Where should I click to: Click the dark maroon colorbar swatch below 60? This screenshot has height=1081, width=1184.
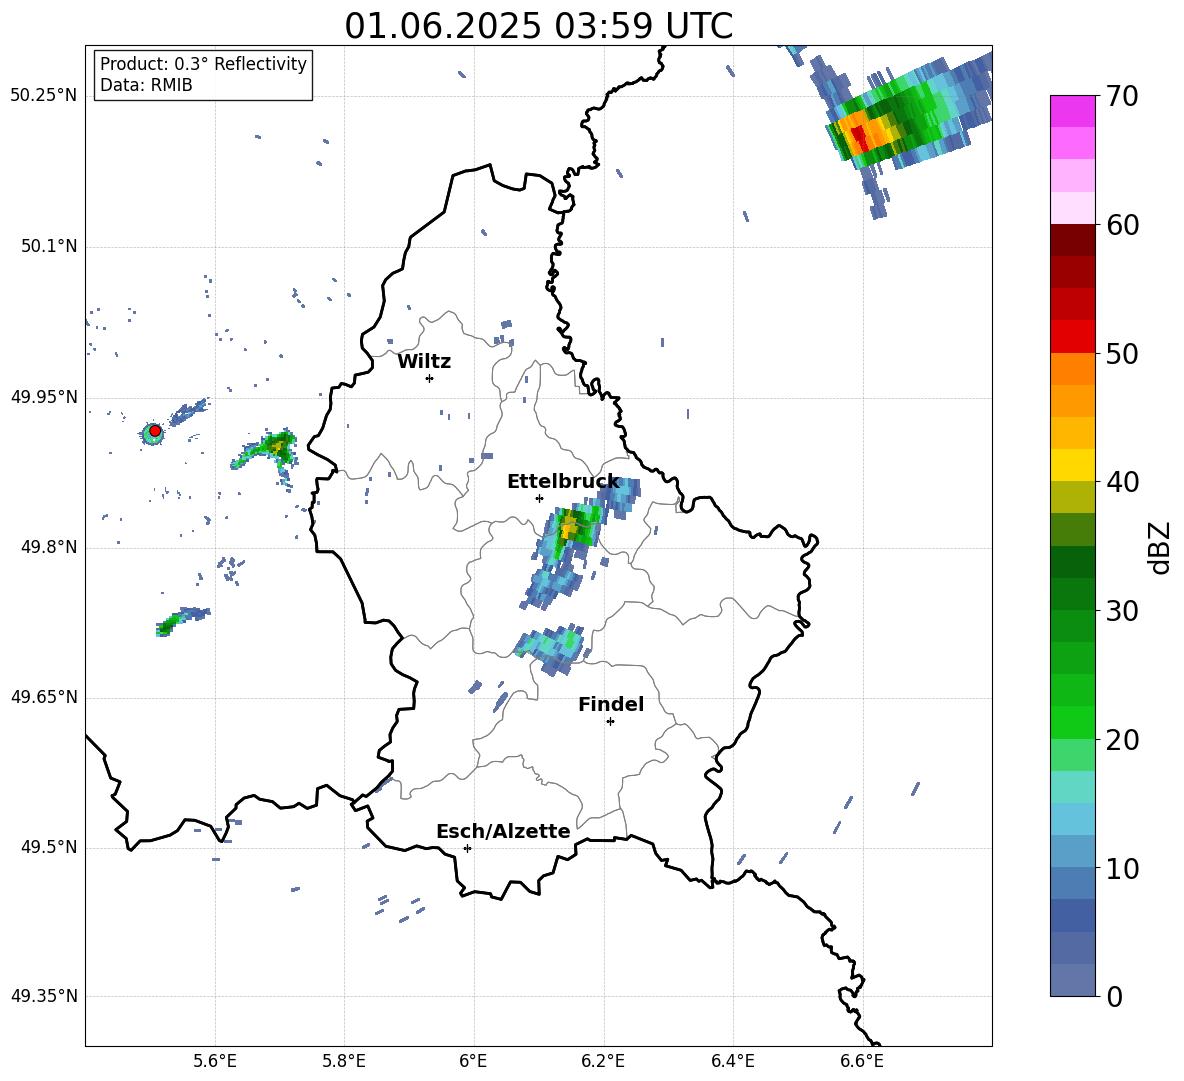(1072, 240)
